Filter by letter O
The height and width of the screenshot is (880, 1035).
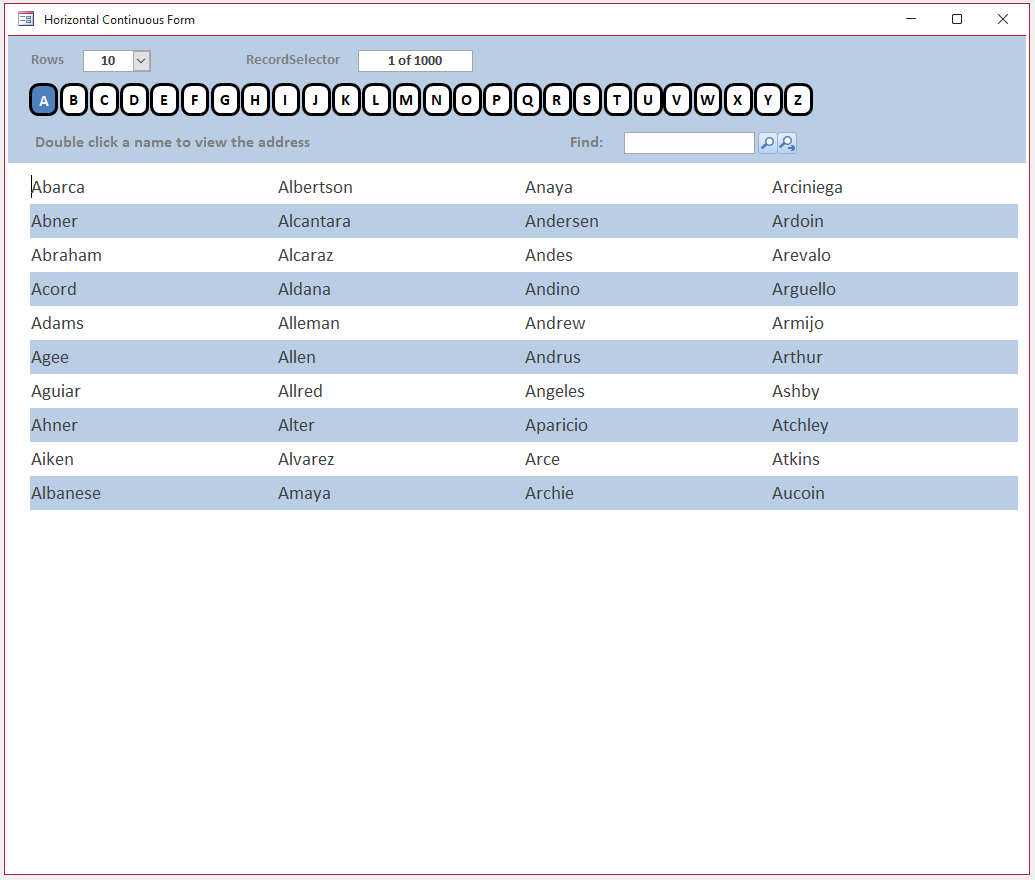[467, 100]
